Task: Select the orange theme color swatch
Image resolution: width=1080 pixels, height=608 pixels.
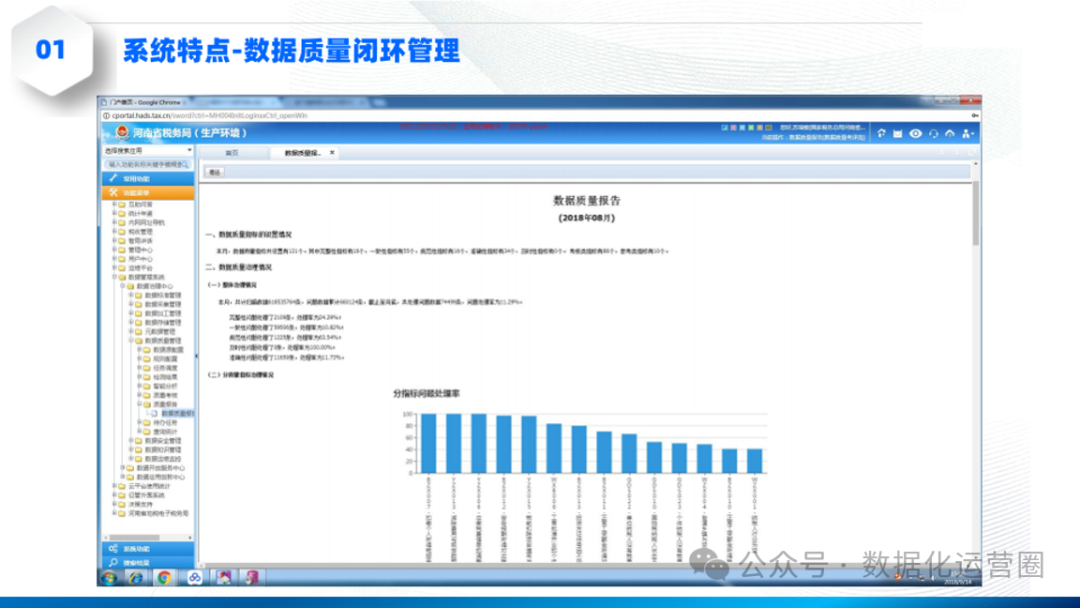Action: tap(760, 127)
